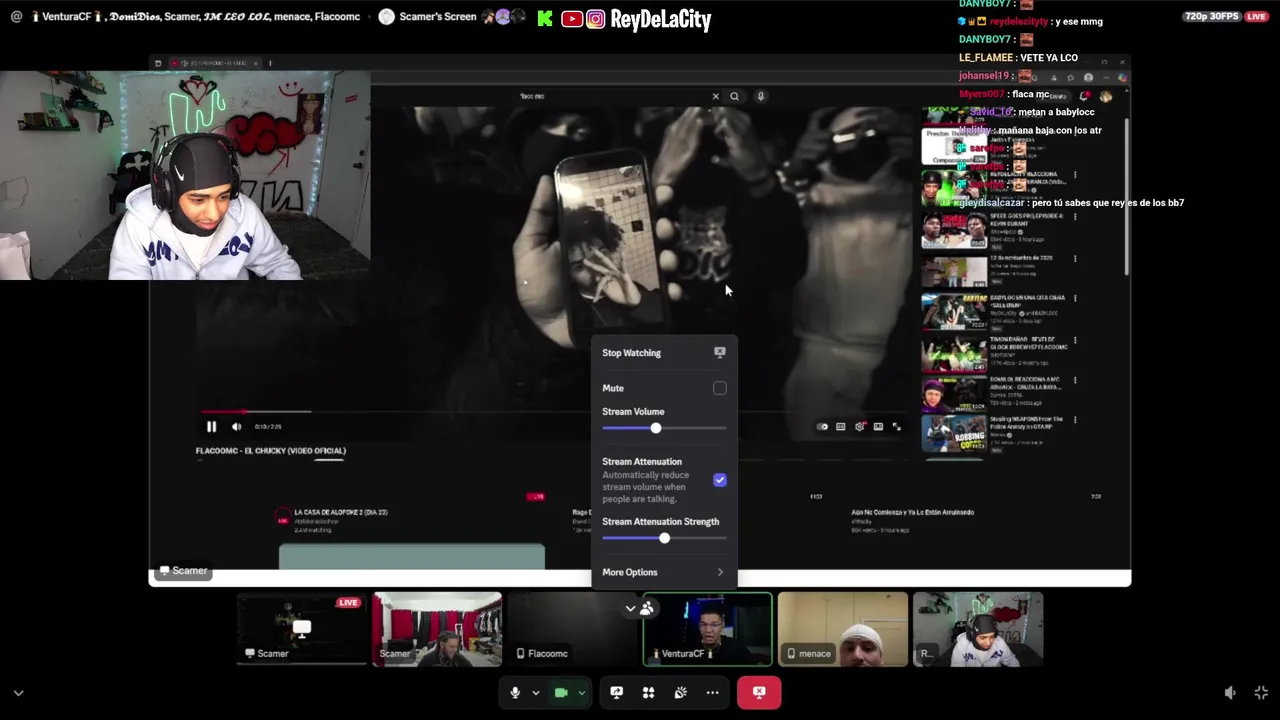The height and width of the screenshot is (720, 1280).
Task: Open camera options arrow
Action: pyautogui.click(x=581, y=692)
